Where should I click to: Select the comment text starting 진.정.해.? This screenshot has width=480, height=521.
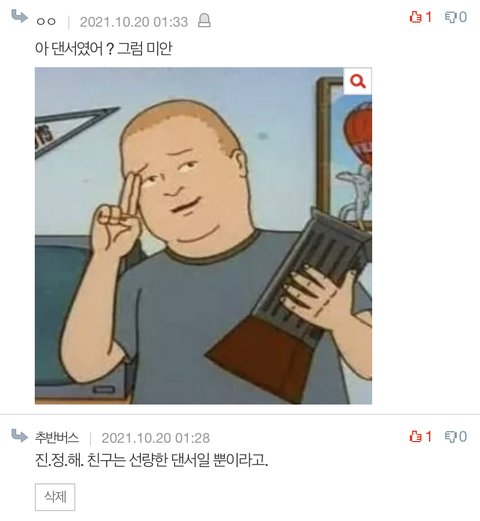click(152, 460)
